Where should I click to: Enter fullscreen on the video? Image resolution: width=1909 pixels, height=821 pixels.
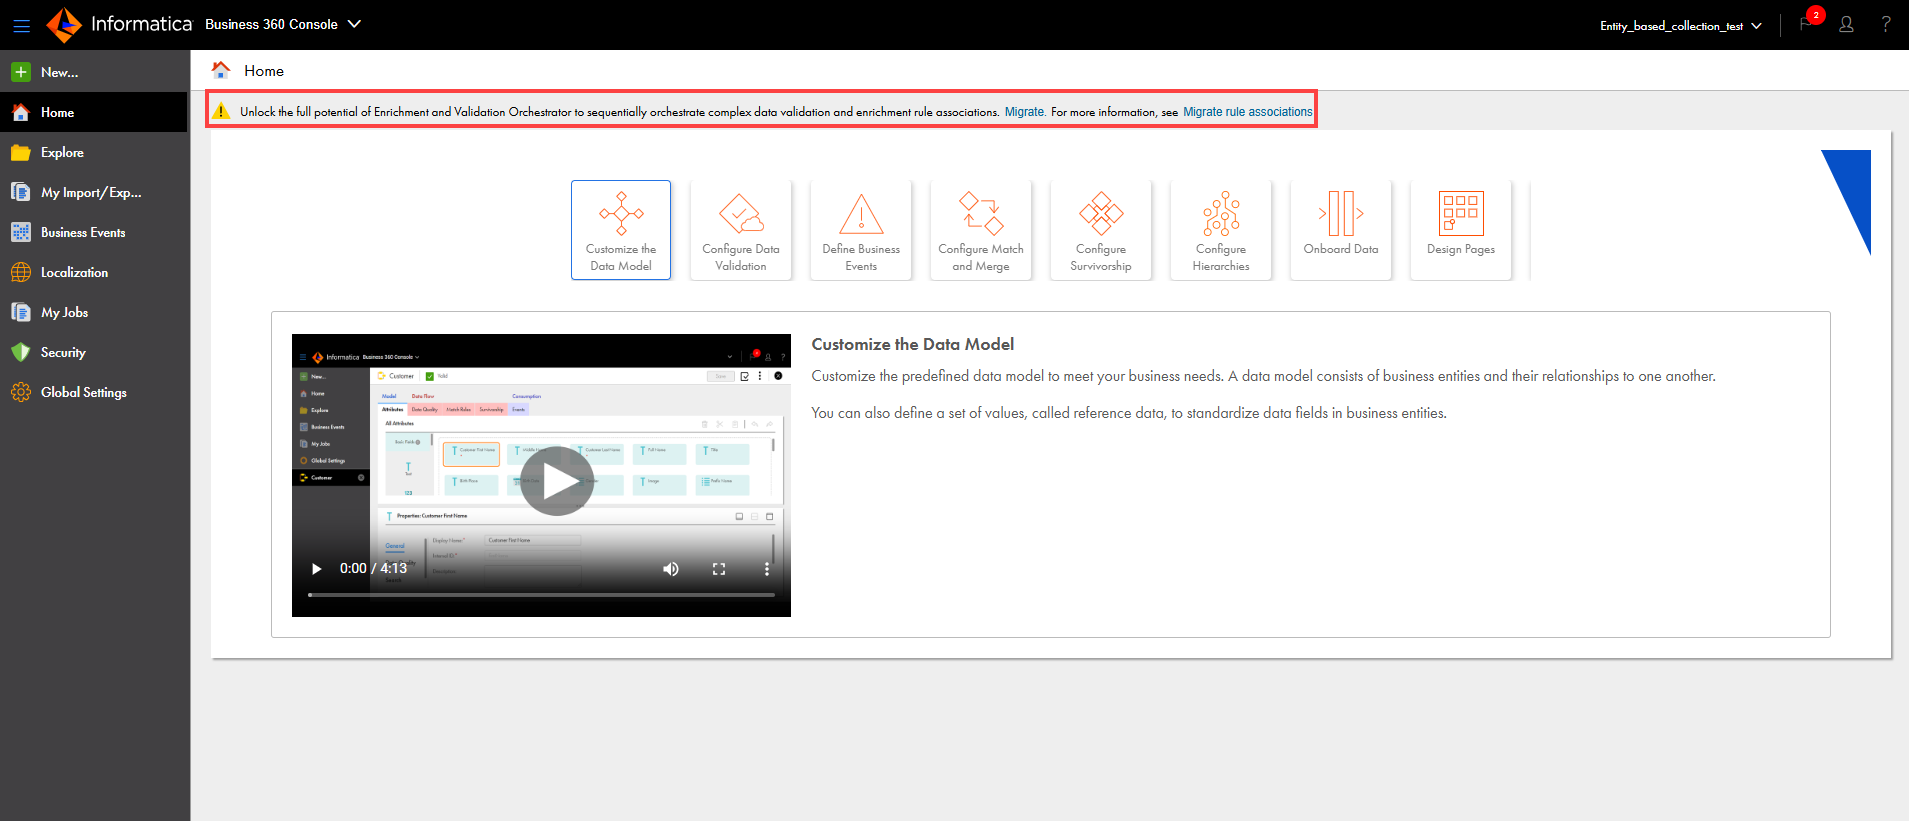[719, 569]
